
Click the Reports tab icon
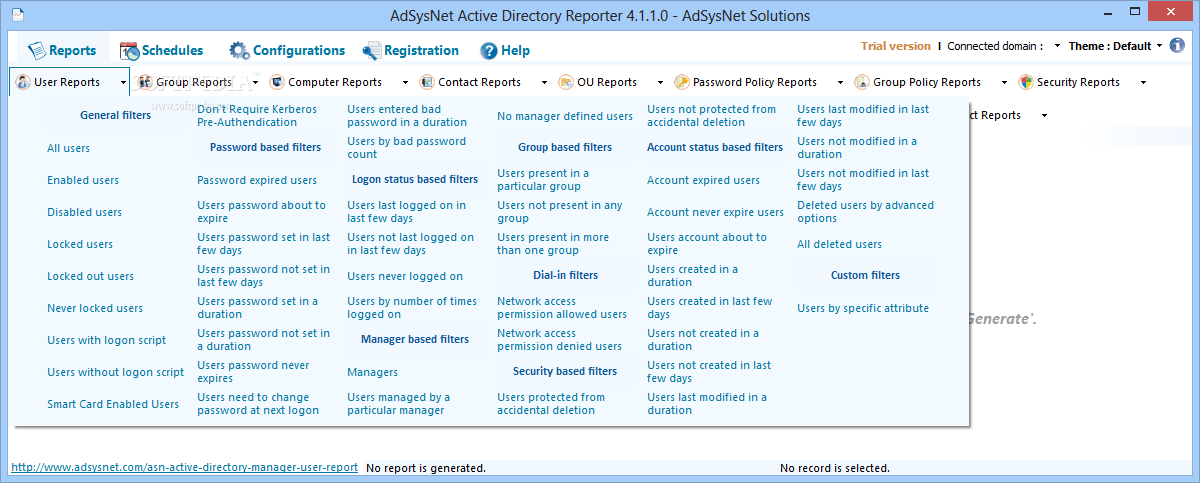(36, 50)
